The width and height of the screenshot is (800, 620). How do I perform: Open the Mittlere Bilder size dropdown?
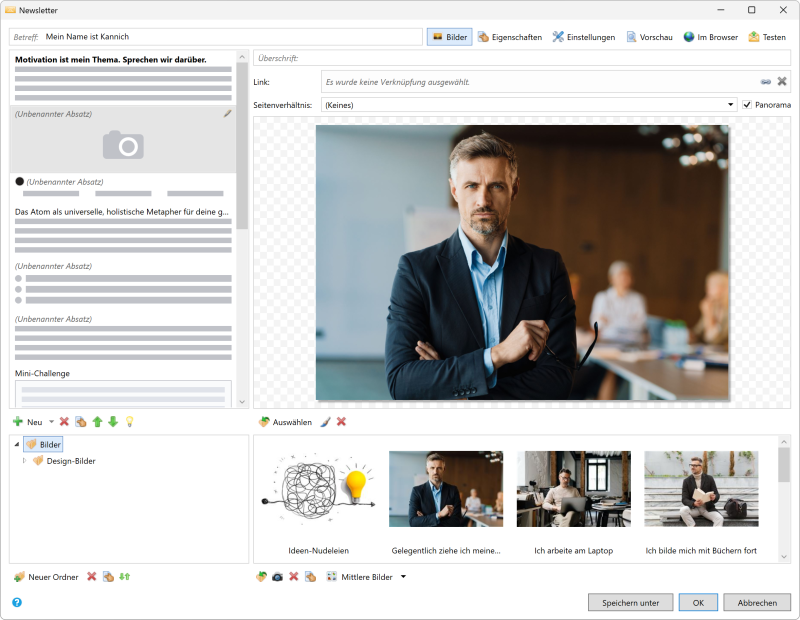(404, 577)
